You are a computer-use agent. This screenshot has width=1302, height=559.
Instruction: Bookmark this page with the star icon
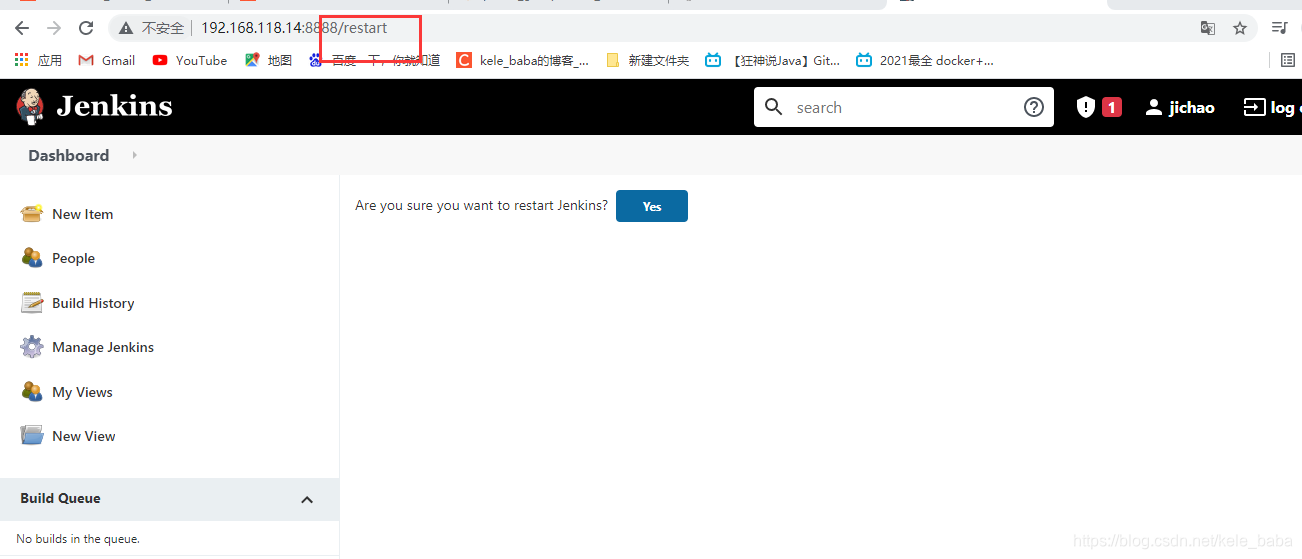click(1240, 28)
